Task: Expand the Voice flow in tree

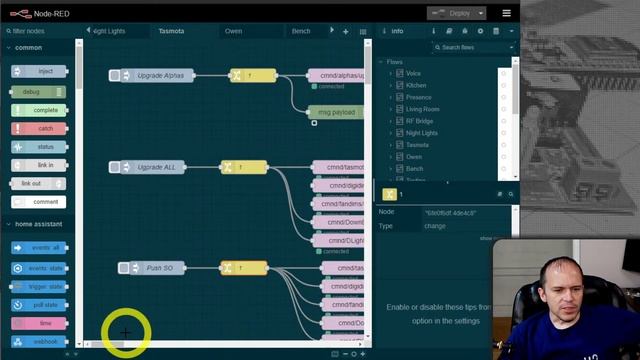Action: 391,73
